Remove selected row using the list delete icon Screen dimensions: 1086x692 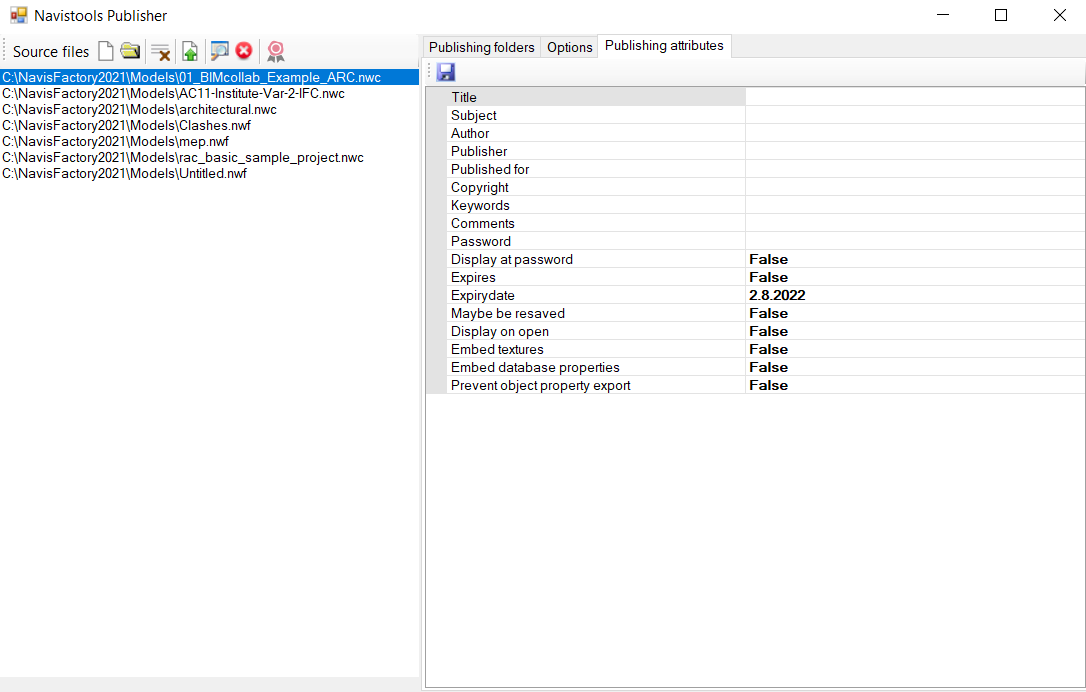161,52
